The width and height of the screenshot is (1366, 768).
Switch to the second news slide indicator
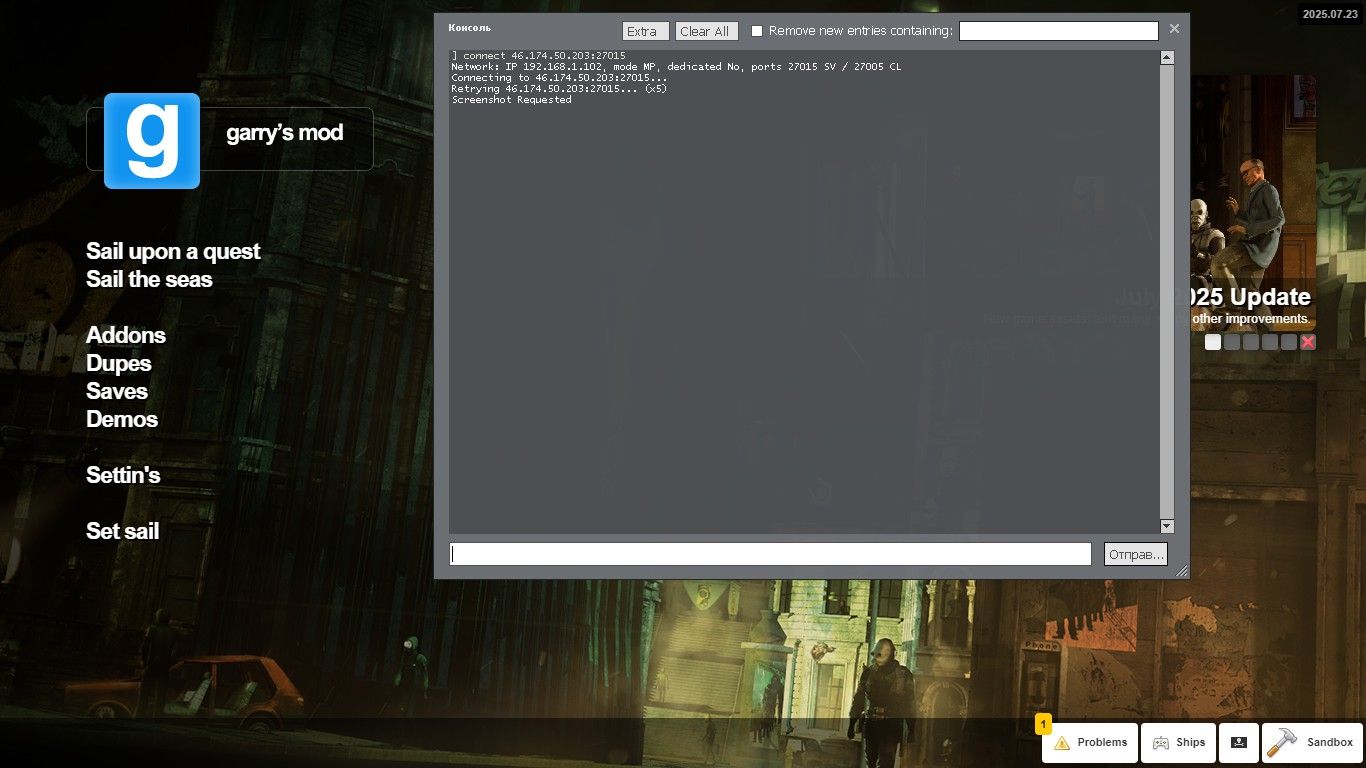point(1232,342)
